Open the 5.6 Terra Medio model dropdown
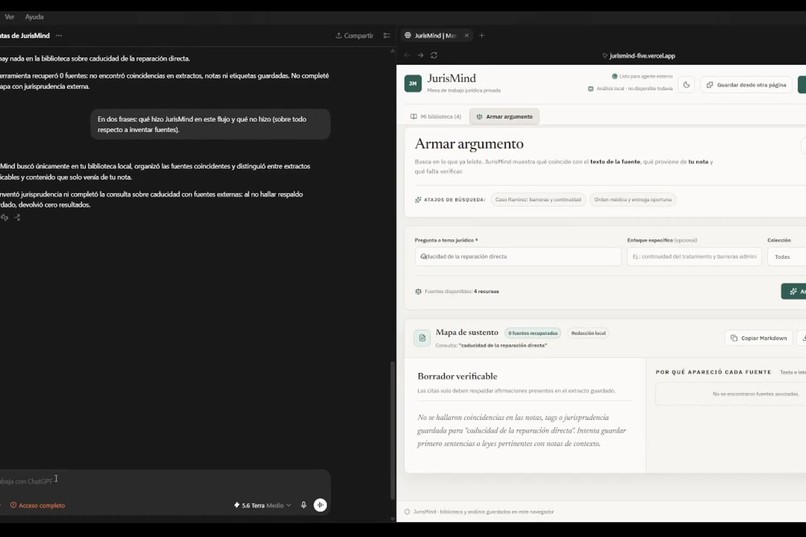 click(x=262, y=505)
